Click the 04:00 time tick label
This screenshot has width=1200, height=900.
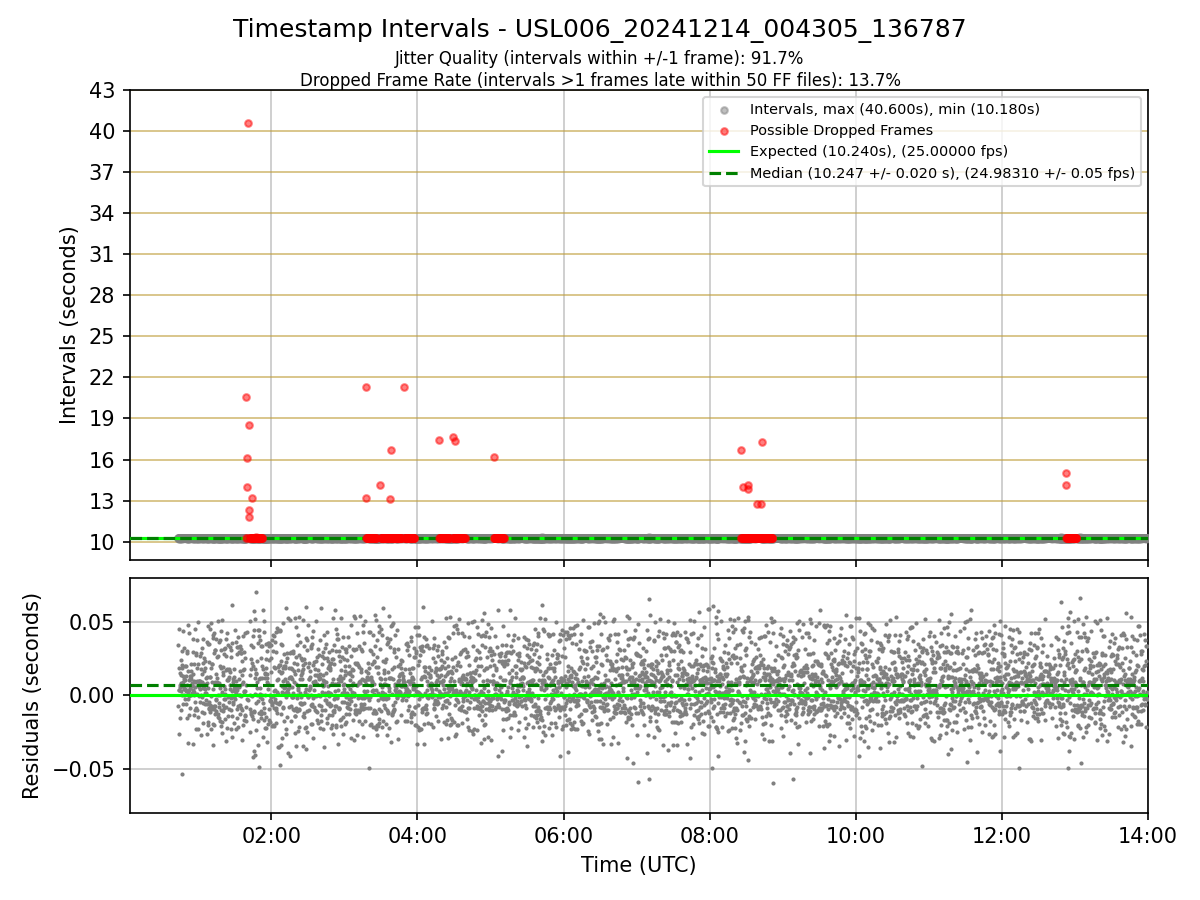click(417, 836)
